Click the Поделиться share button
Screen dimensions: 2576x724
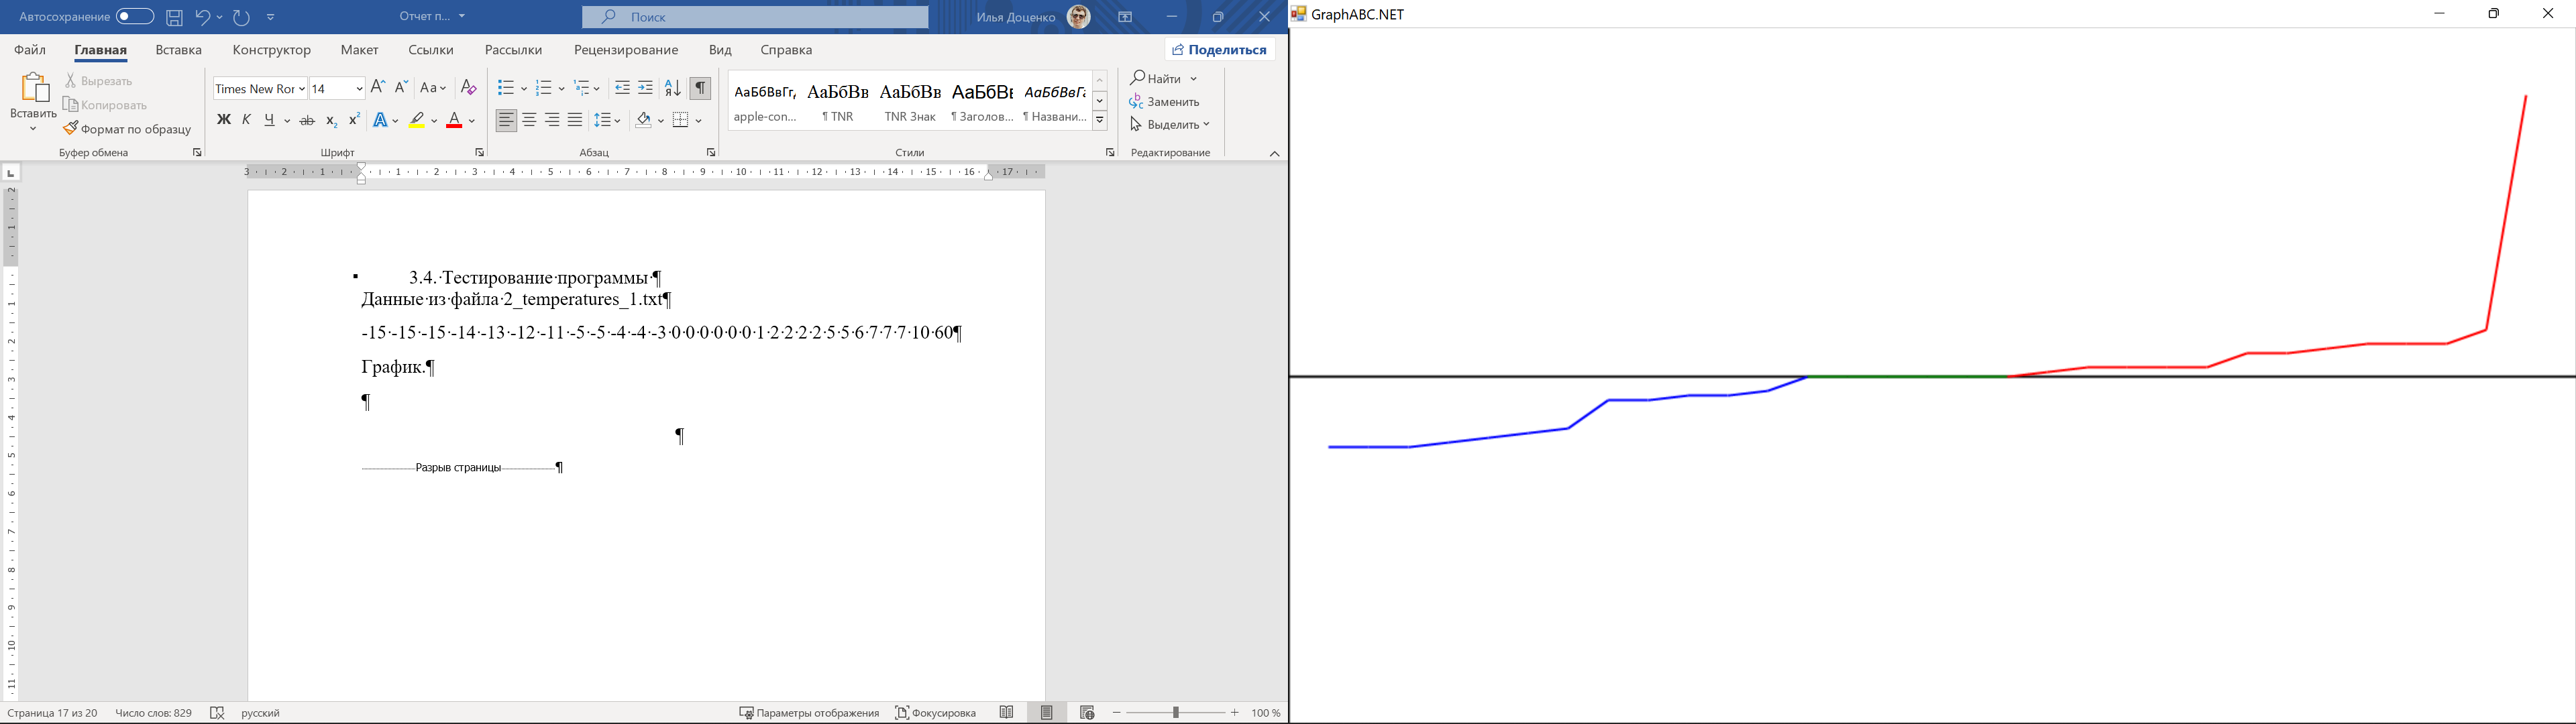1220,49
